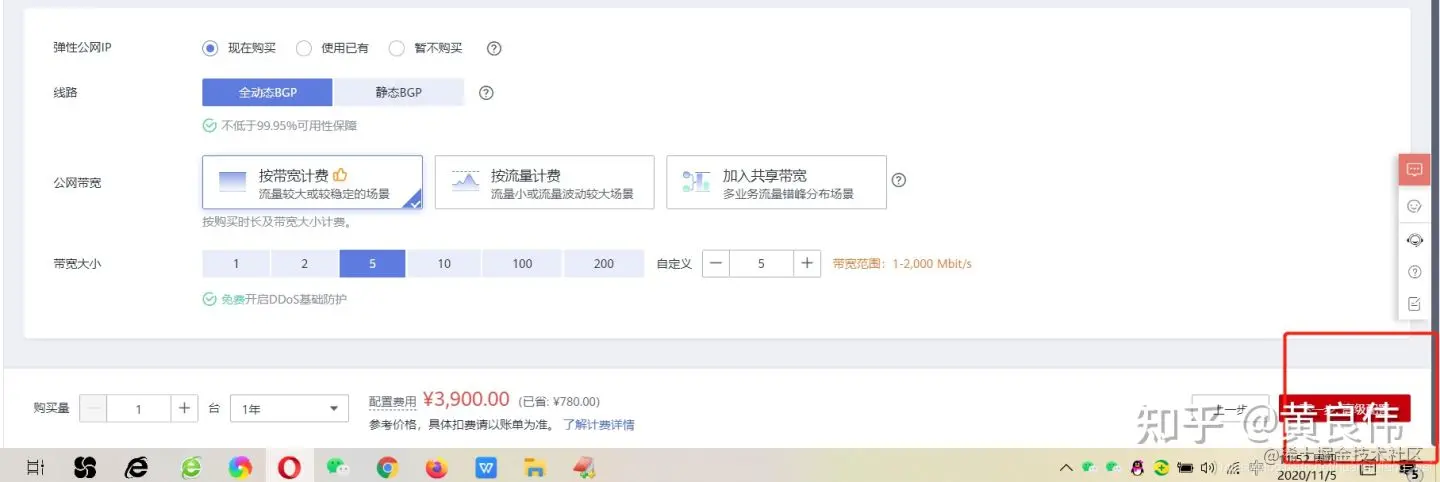The image size is (1440, 482).
Task: Click the purchase quantity input field
Action: [139, 408]
